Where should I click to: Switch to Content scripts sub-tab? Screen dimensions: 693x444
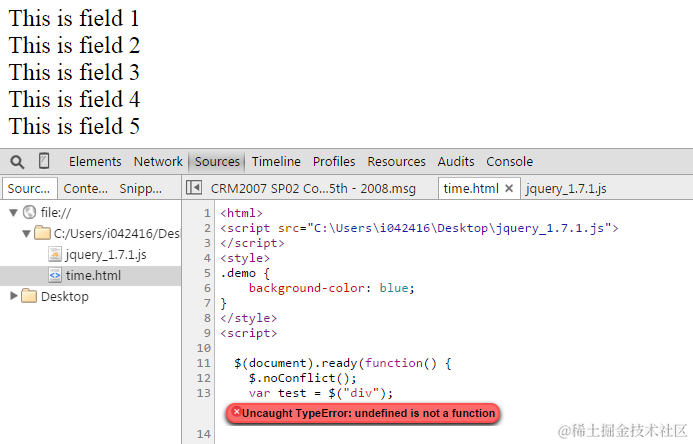tap(86, 189)
